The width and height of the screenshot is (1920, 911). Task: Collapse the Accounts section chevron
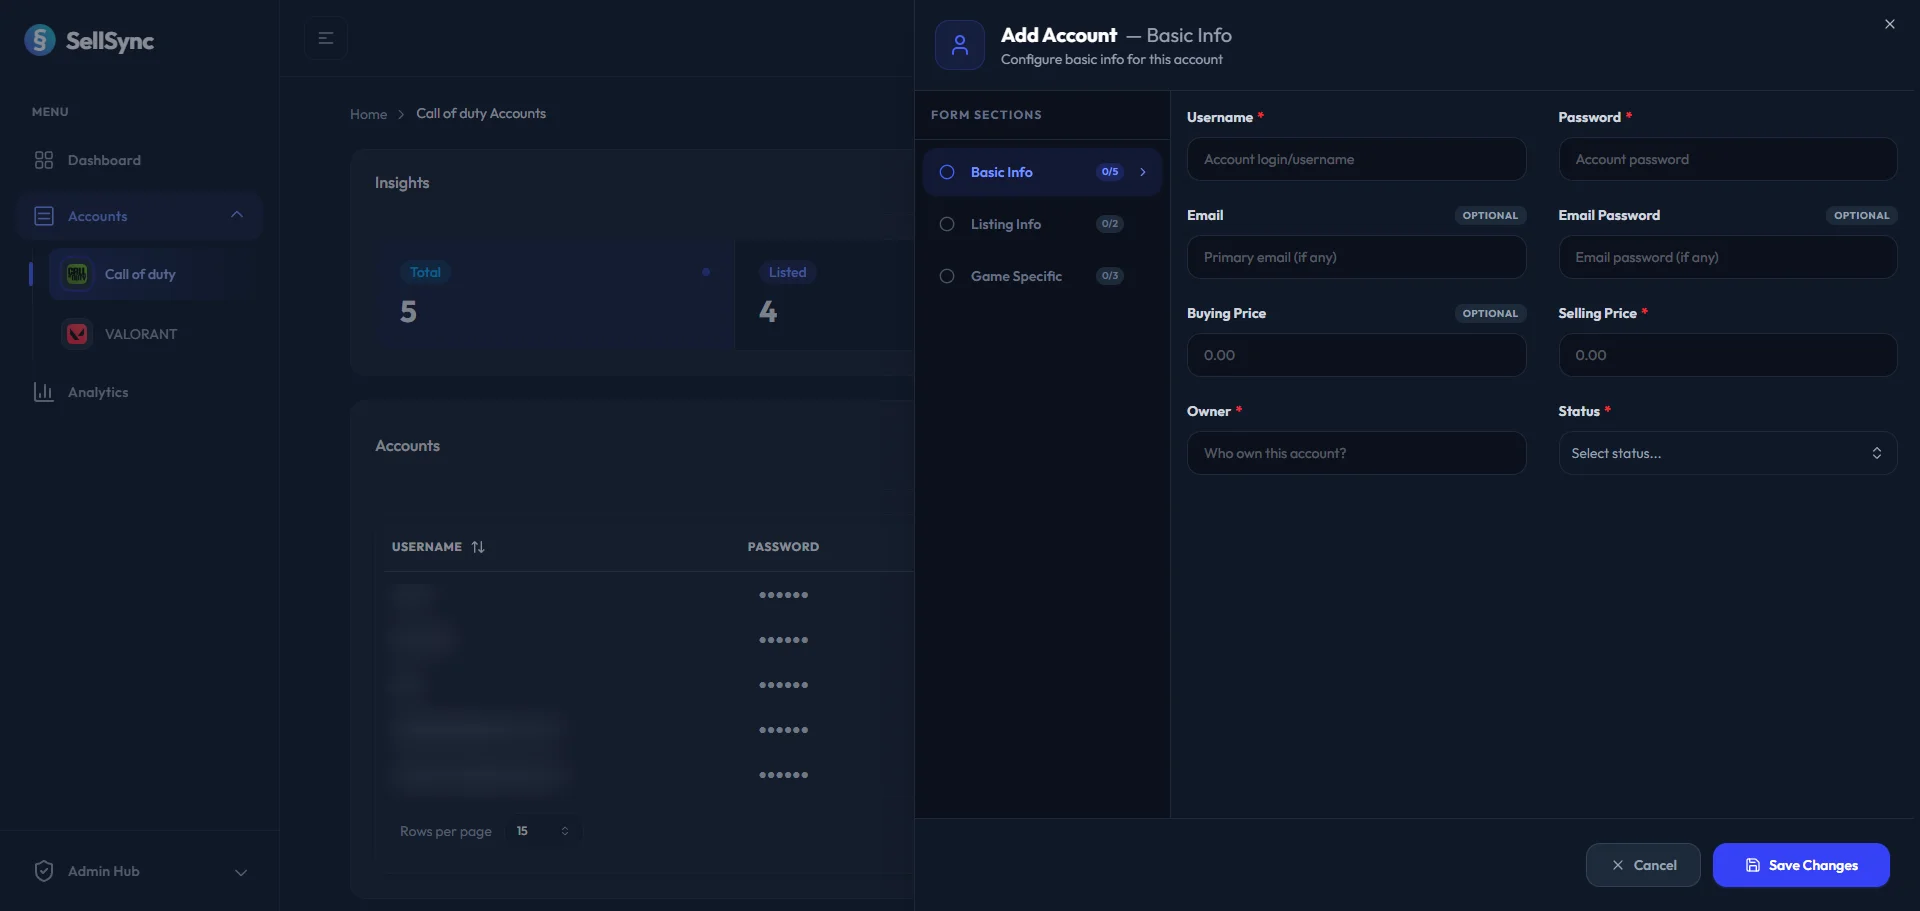237,215
